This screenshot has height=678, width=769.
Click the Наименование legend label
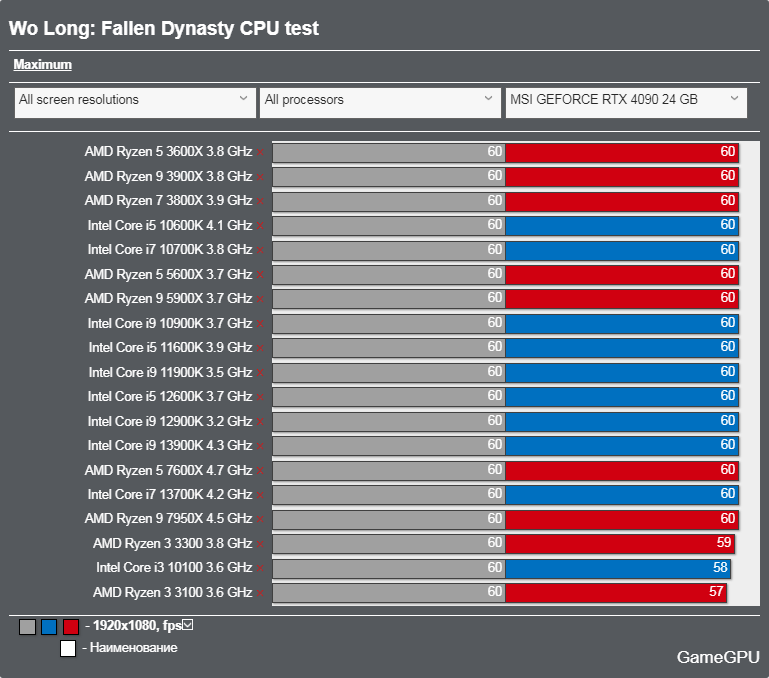click(x=133, y=648)
